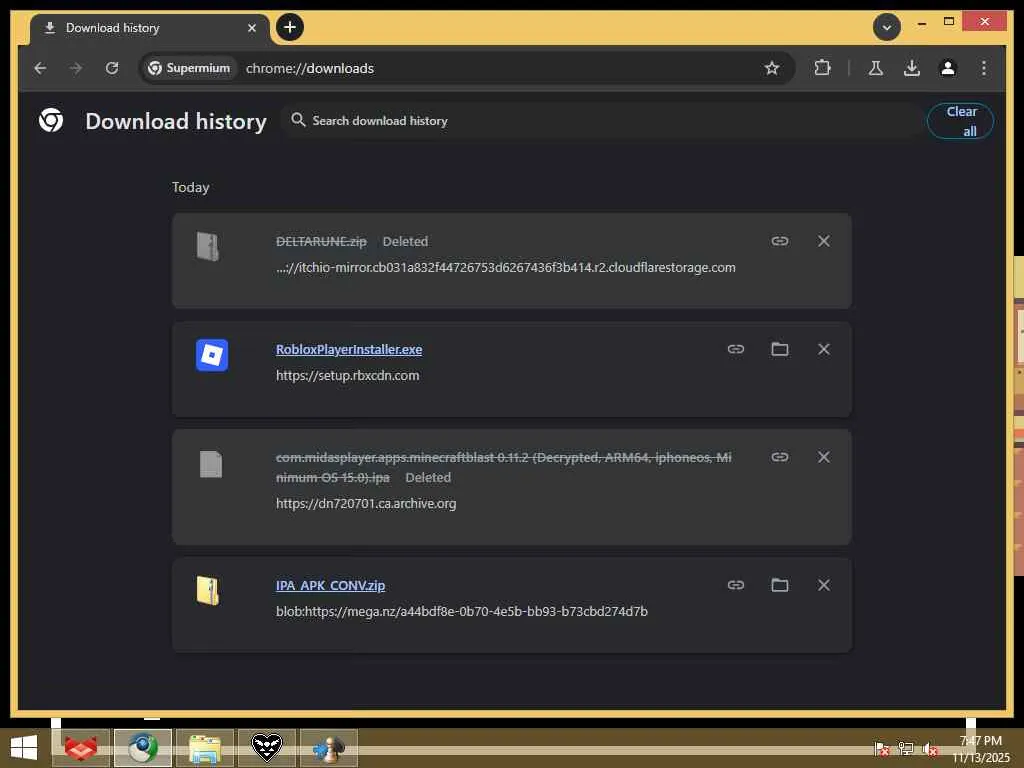1024x768 pixels.
Task: Click the Action Center flag tray icon
Action: tap(881, 748)
